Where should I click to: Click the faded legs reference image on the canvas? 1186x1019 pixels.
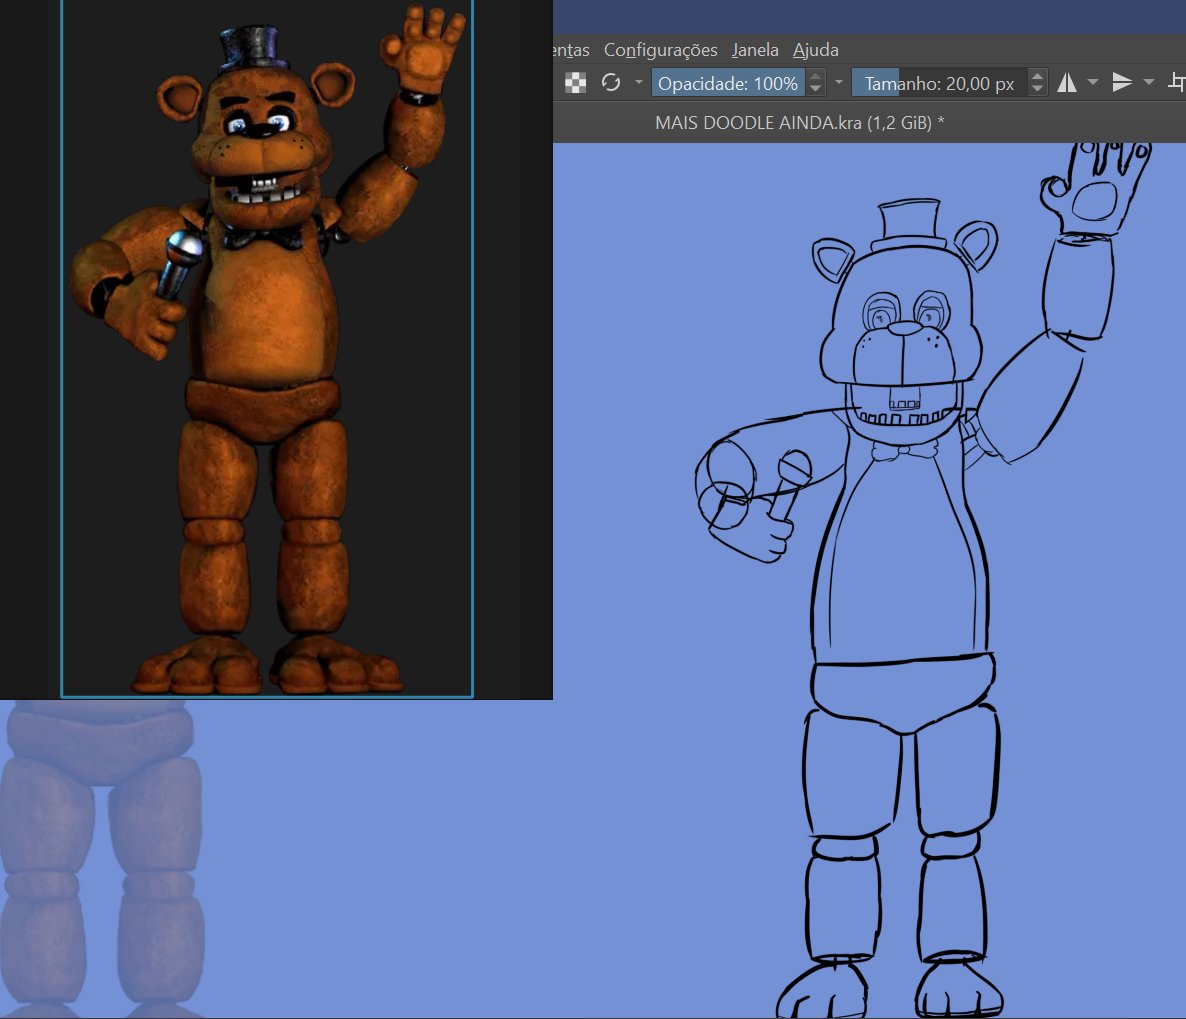click(101, 859)
